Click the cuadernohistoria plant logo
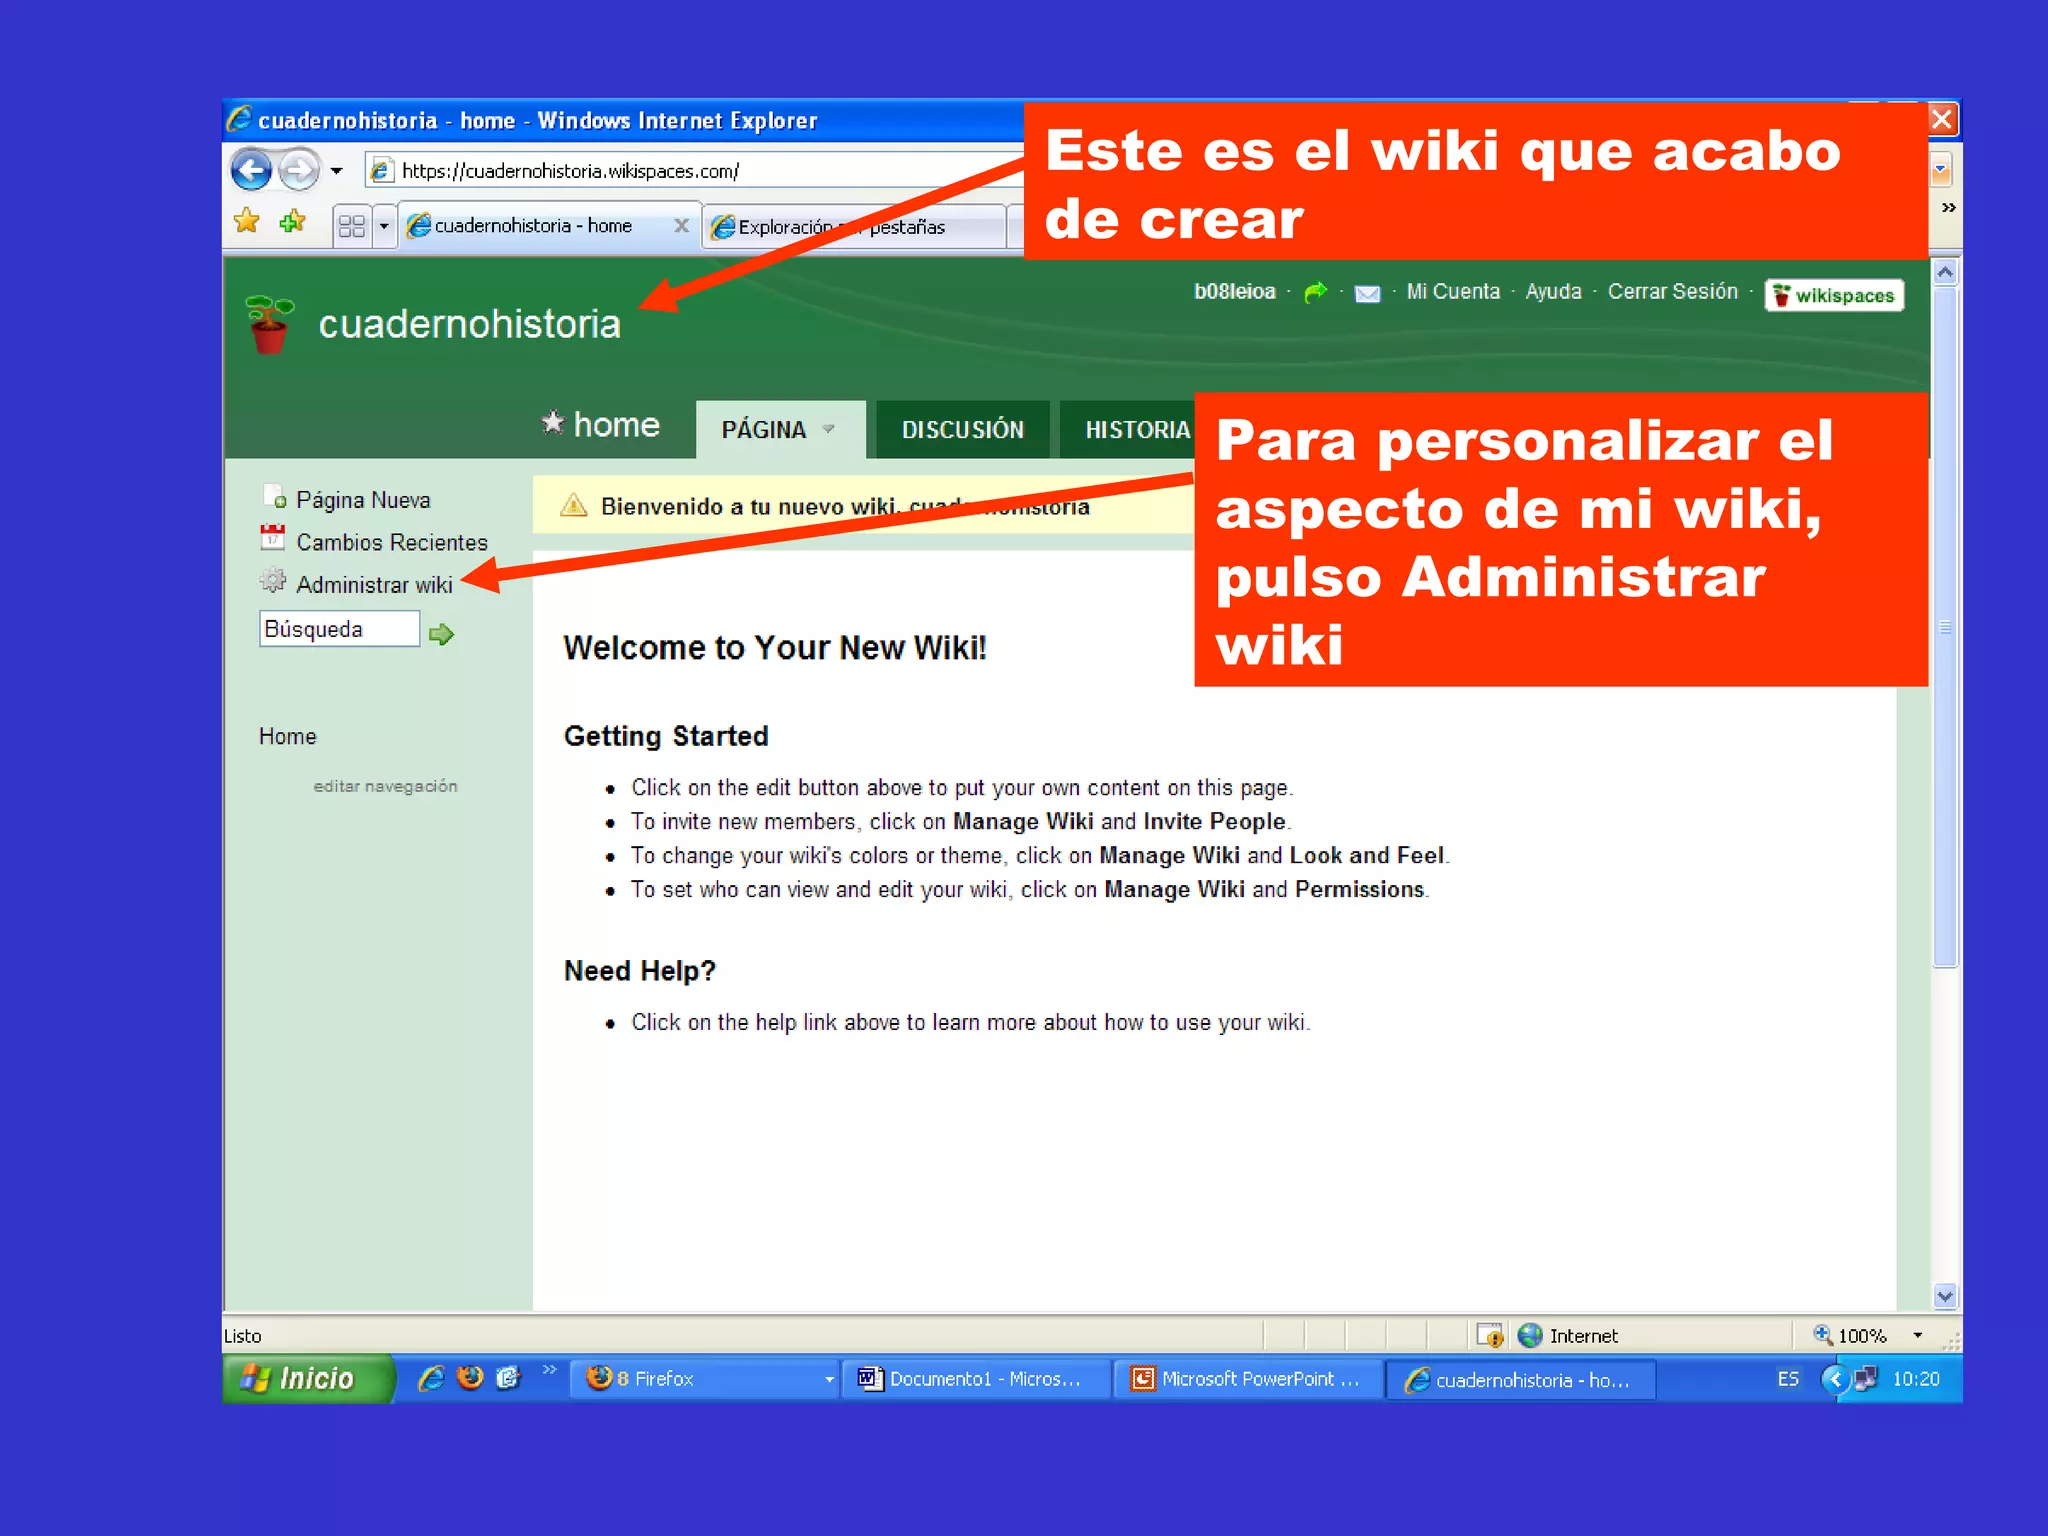2048x1536 pixels. click(x=269, y=325)
